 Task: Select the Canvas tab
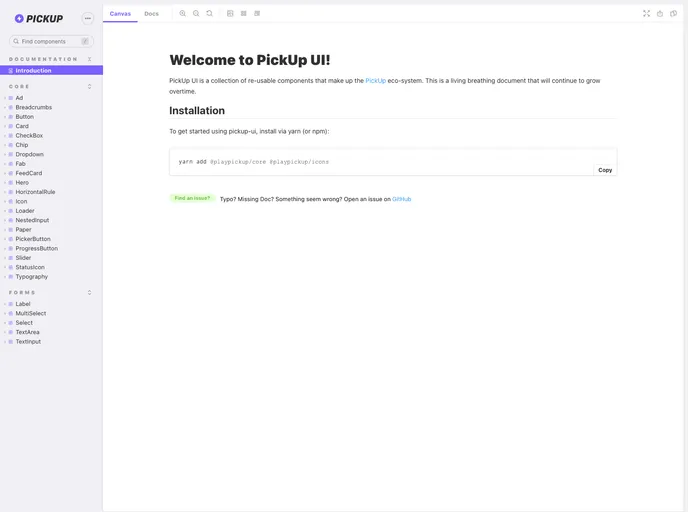(120, 14)
